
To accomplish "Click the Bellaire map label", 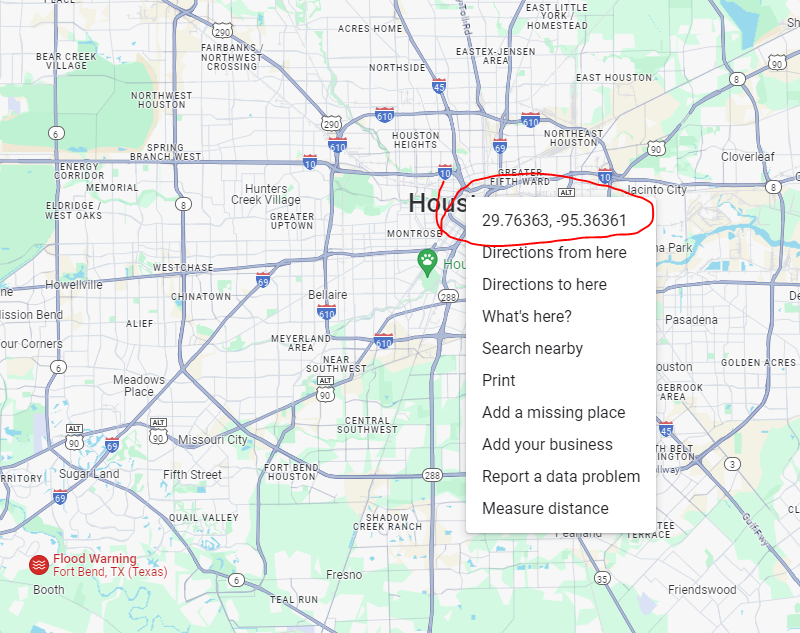I will click(328, 295).
